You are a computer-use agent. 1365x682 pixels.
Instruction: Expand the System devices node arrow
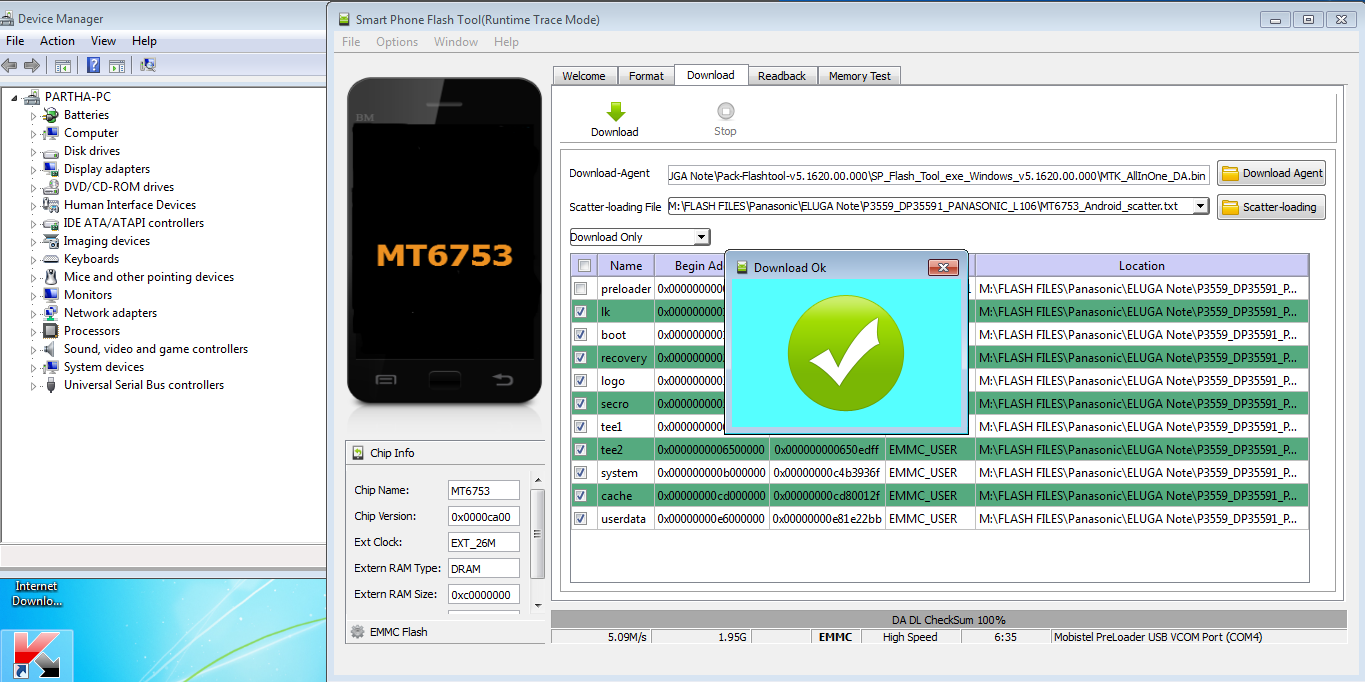pyautogui.click(x=33, y=367)
